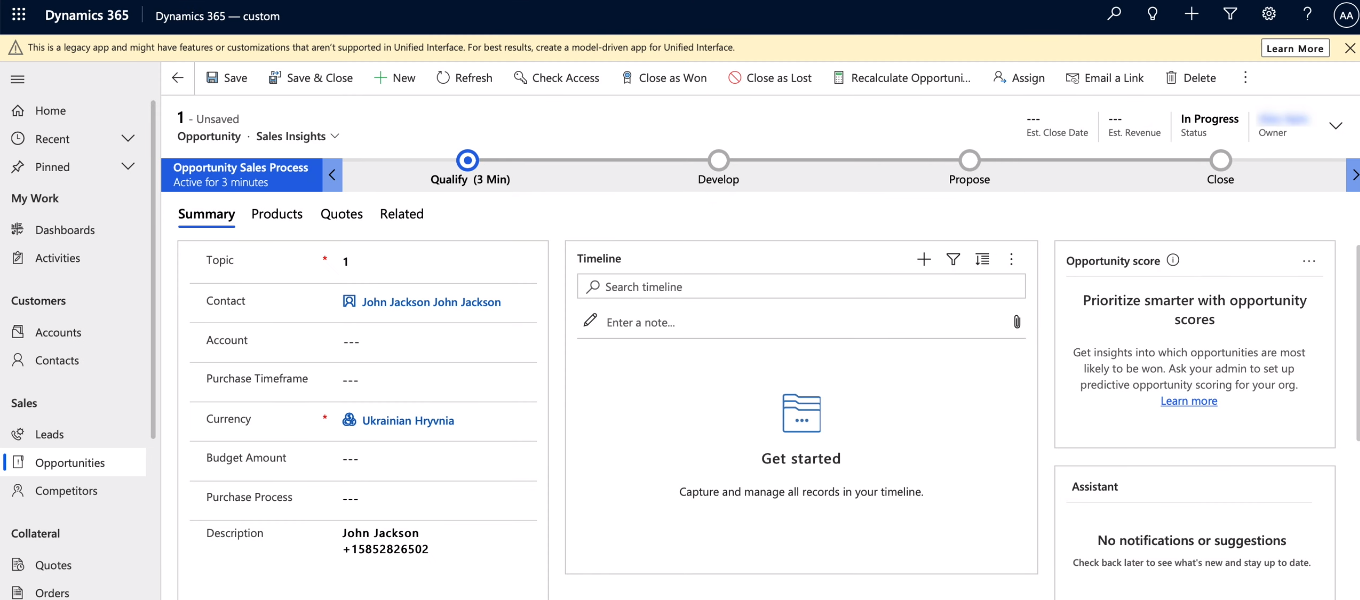The height and width of the screenshot is (600, 1360).
Task: Select Opportunities in the sidebar
Action: [x=73, y=463]
